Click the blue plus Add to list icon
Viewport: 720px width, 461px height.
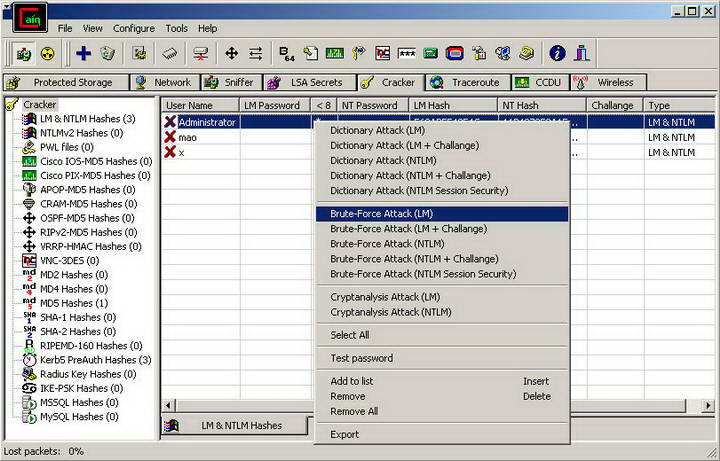(x=84, y=53)
